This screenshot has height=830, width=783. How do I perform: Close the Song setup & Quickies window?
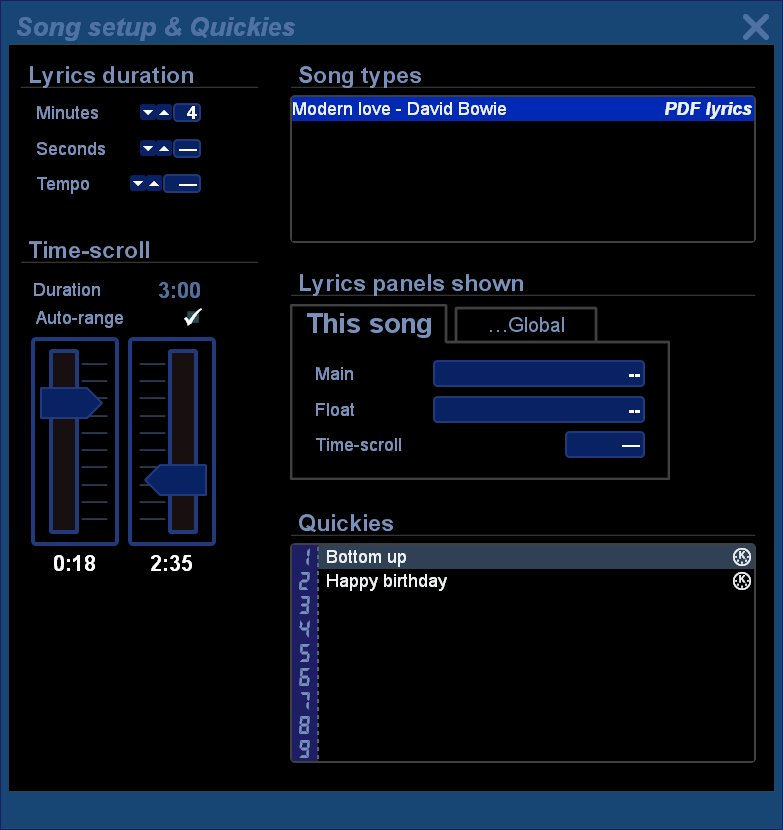pos(755,27)
